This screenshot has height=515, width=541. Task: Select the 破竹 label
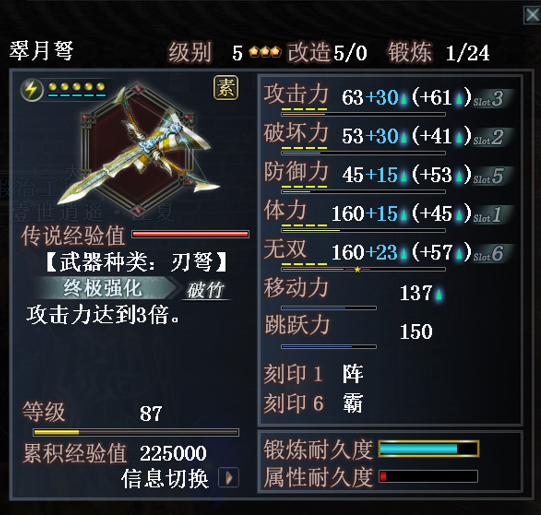coord(206,290)
